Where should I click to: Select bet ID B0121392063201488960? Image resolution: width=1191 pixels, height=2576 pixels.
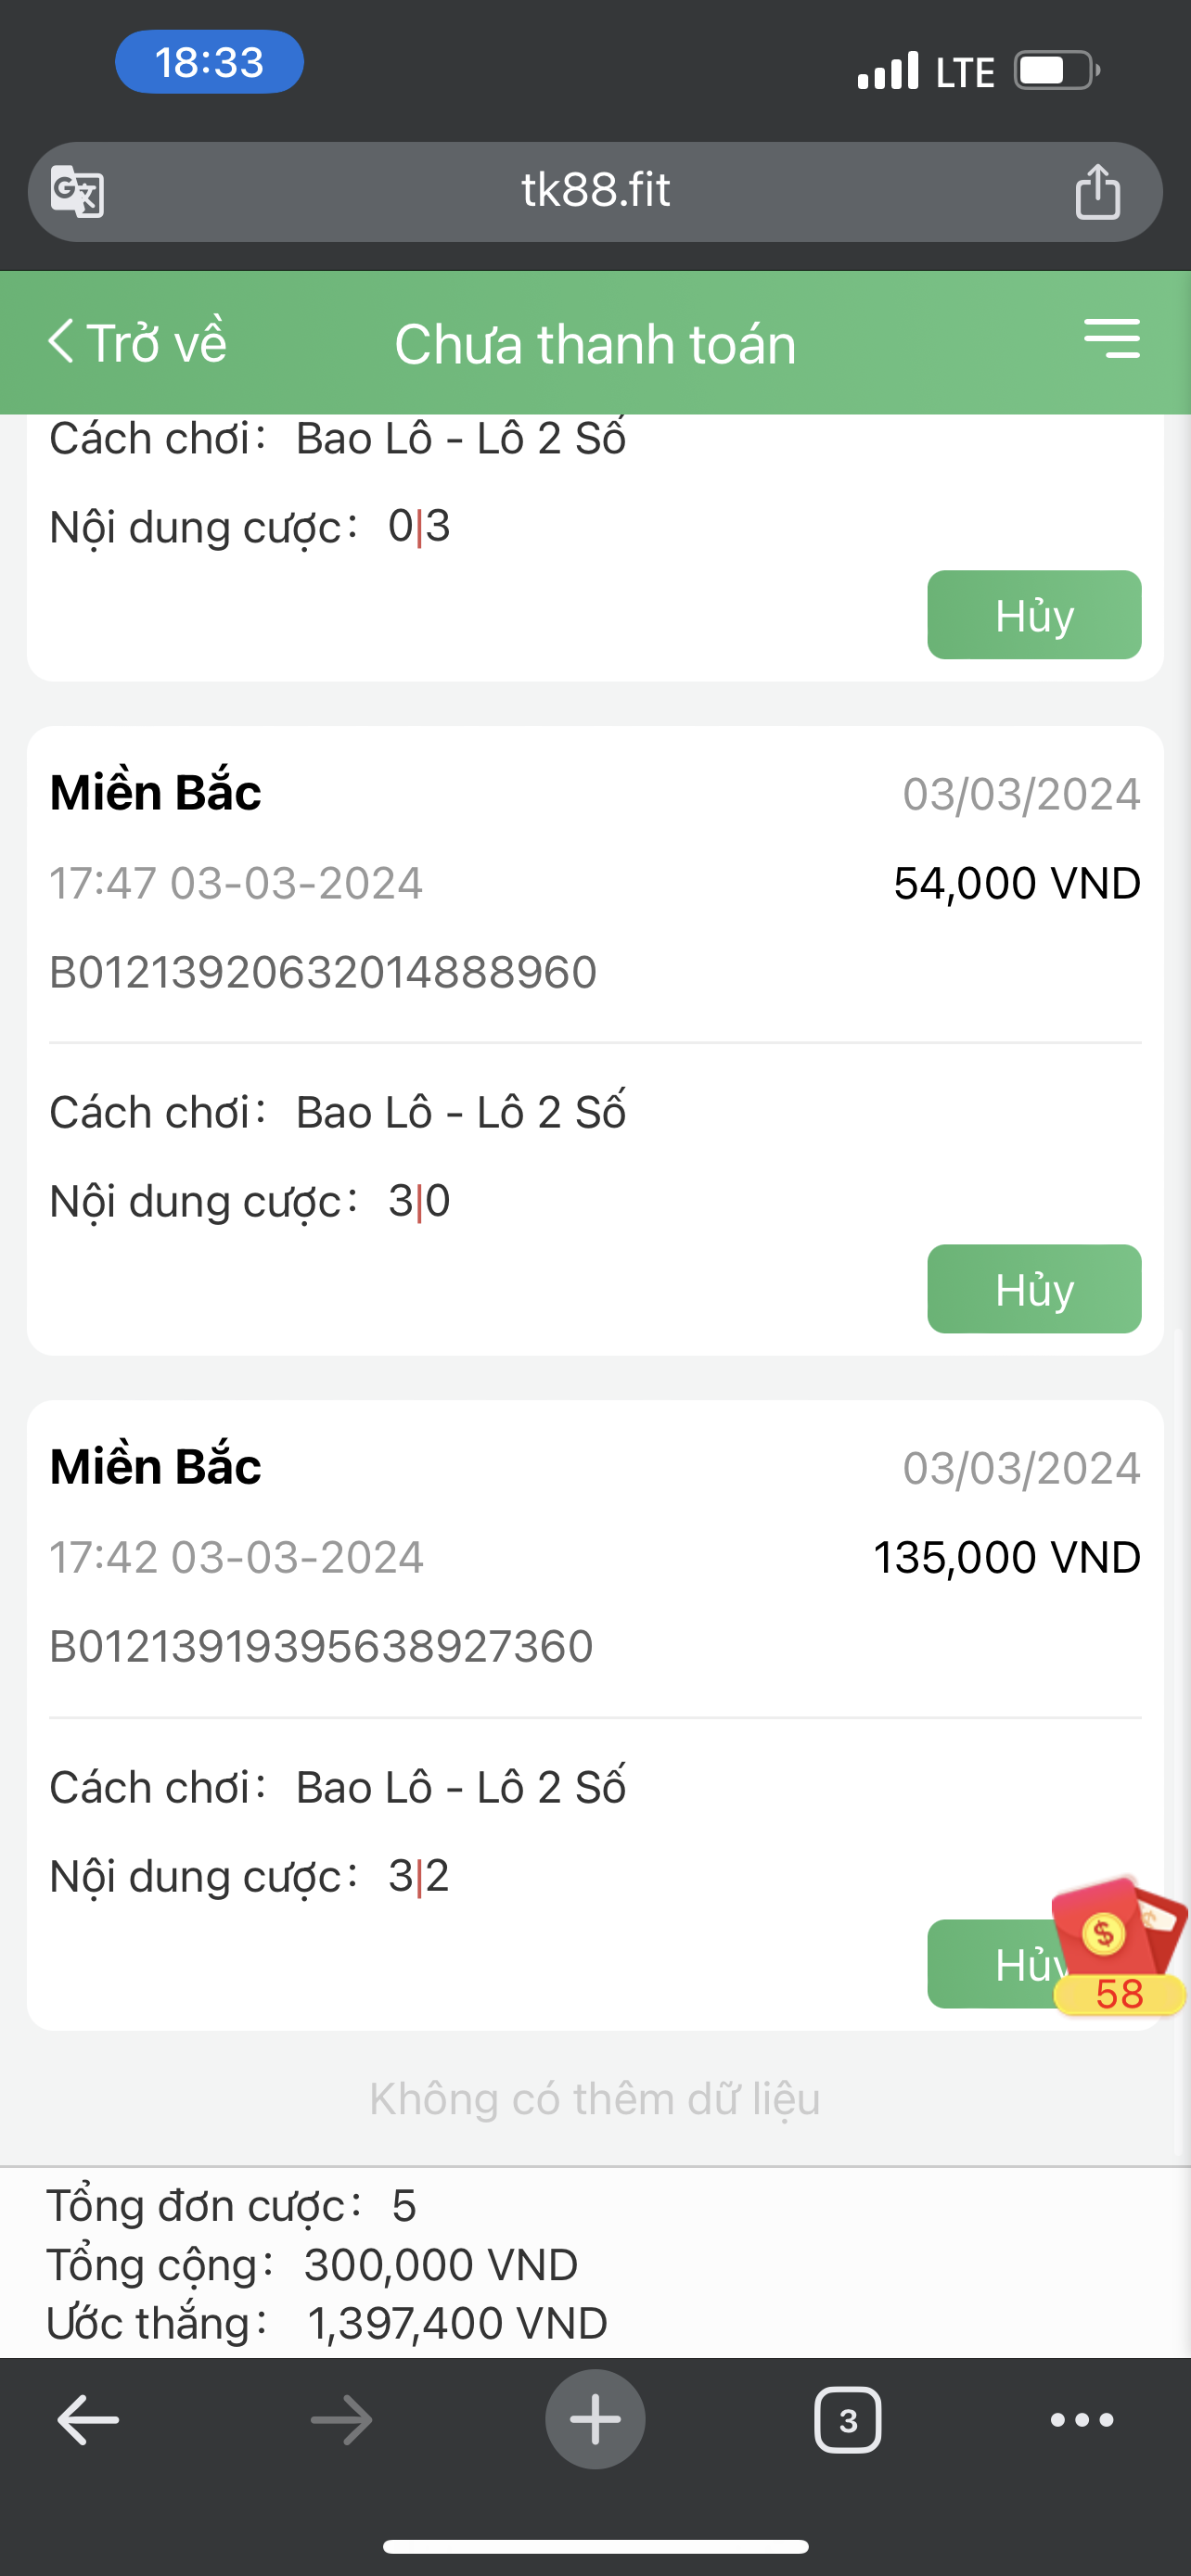323,972
